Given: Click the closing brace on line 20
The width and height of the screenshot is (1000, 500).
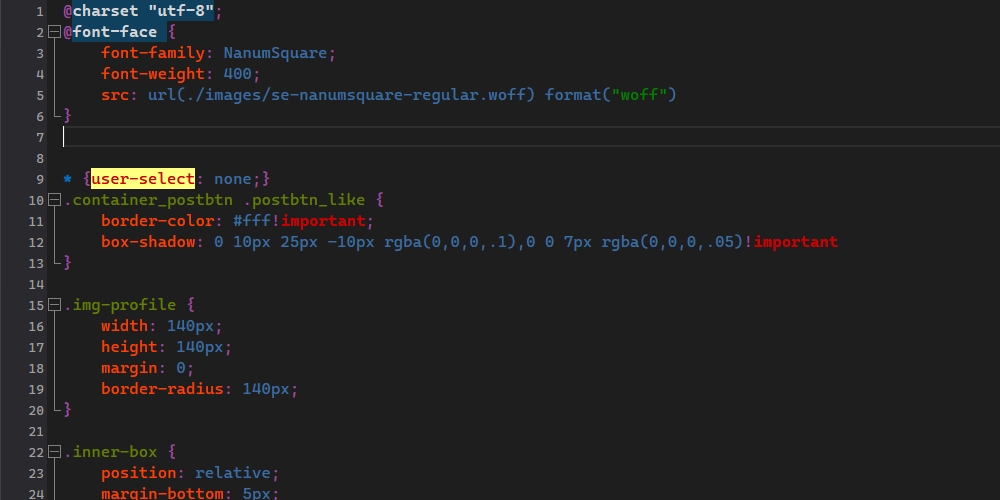Looking at the screenshot, I should tap(68, 411).
